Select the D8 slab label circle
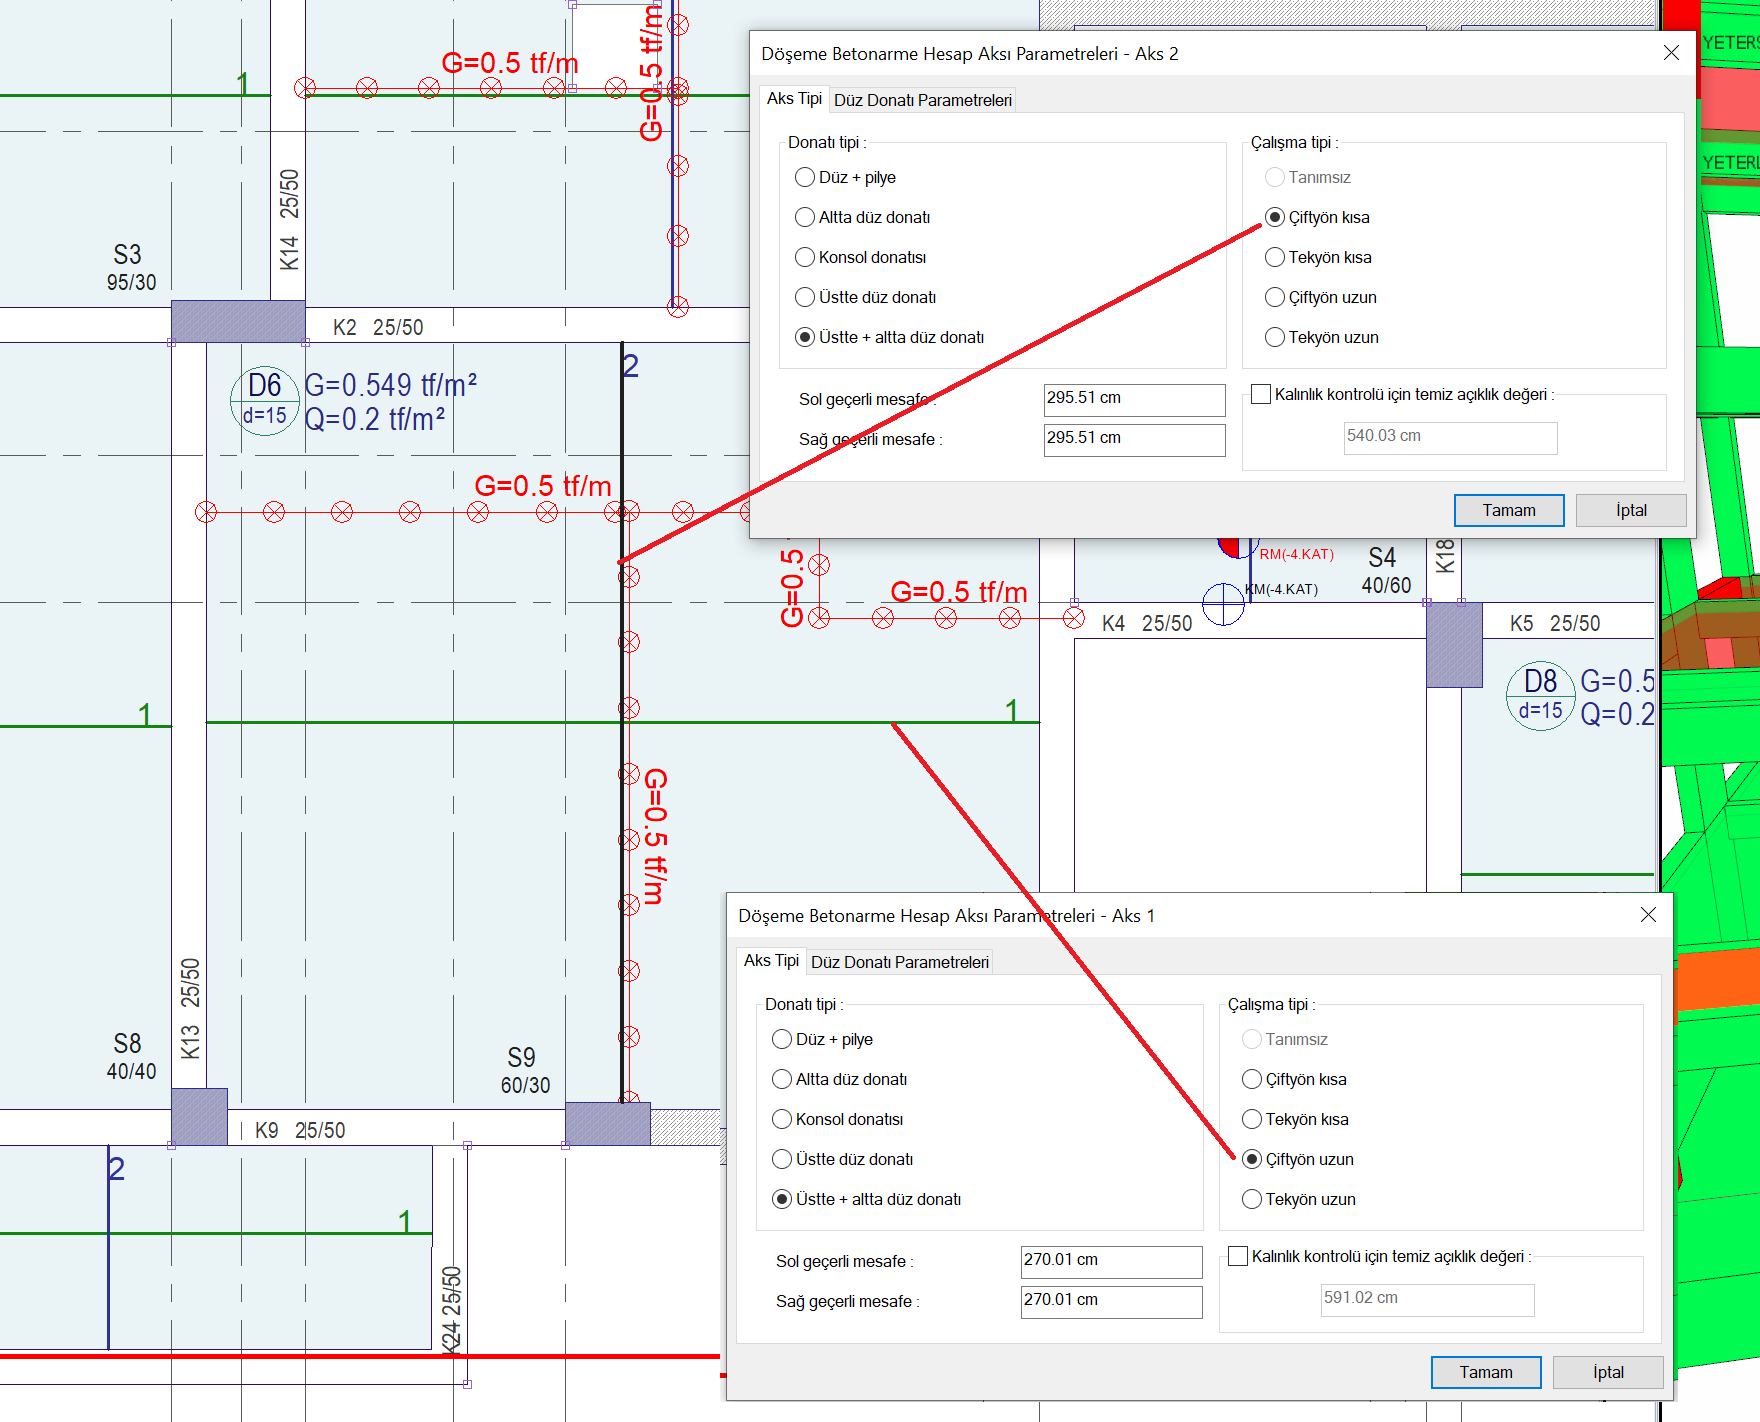 pos(1540,696)
